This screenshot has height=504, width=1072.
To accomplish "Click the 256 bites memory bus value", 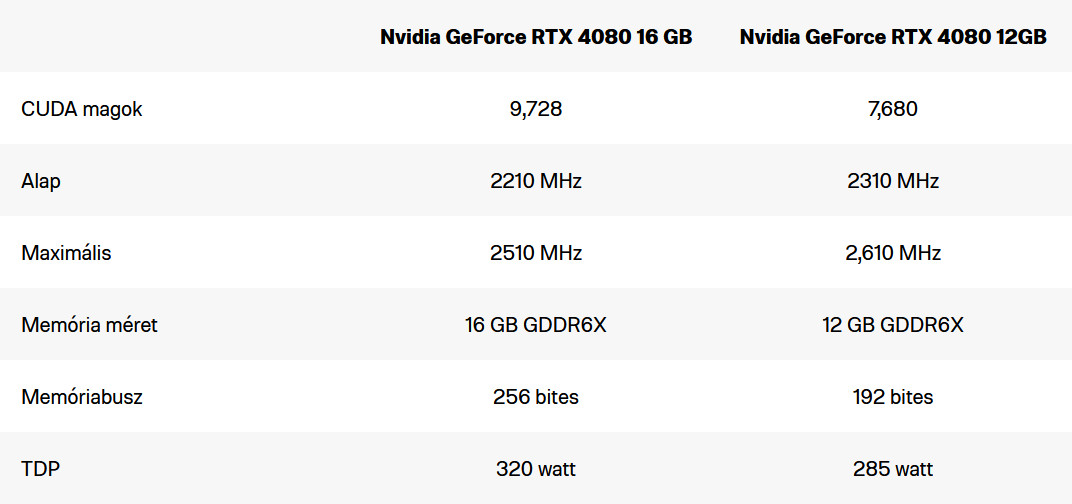I will click(x=536, y=397).
